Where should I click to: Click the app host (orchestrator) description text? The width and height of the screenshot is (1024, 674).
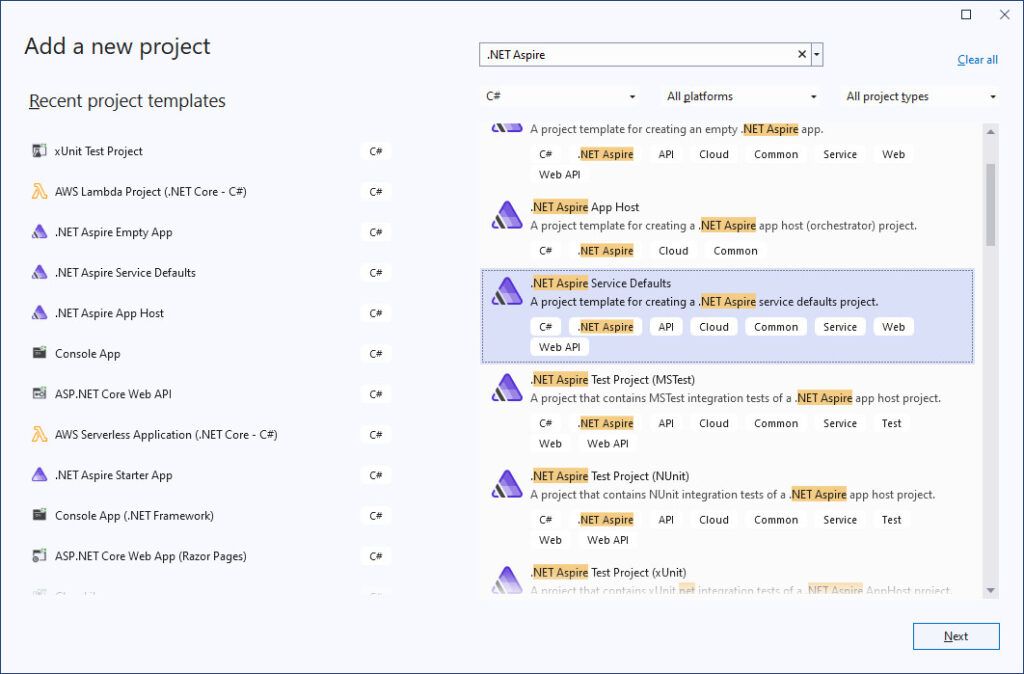(x=724, y=225)
